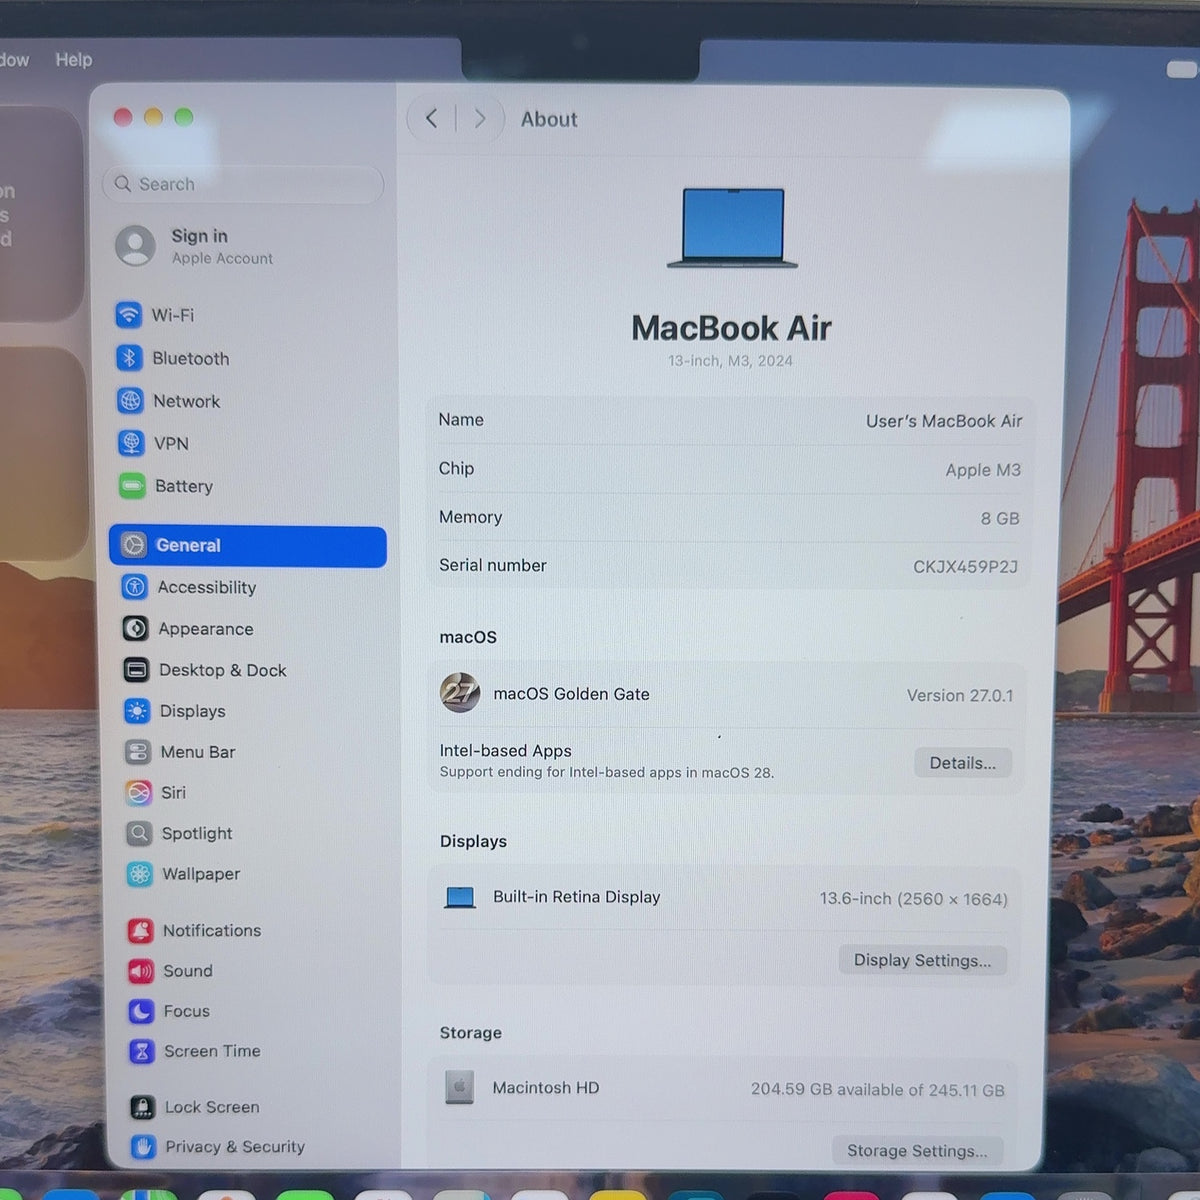
Task: Open the Lock Screen icon
Action: point(143,1107)
